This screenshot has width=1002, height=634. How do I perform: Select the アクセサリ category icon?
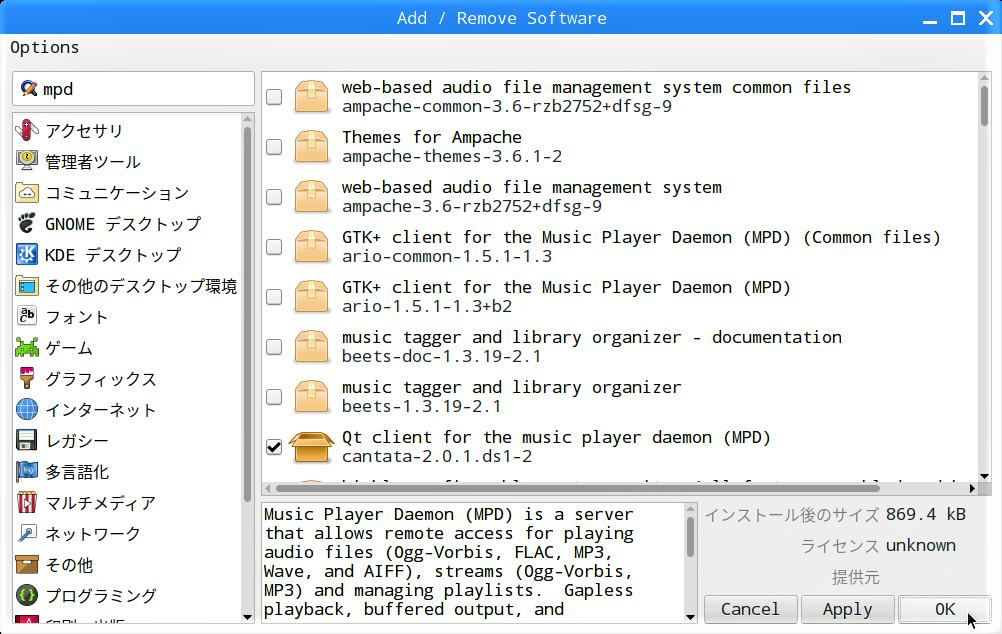tap(27, 130)
